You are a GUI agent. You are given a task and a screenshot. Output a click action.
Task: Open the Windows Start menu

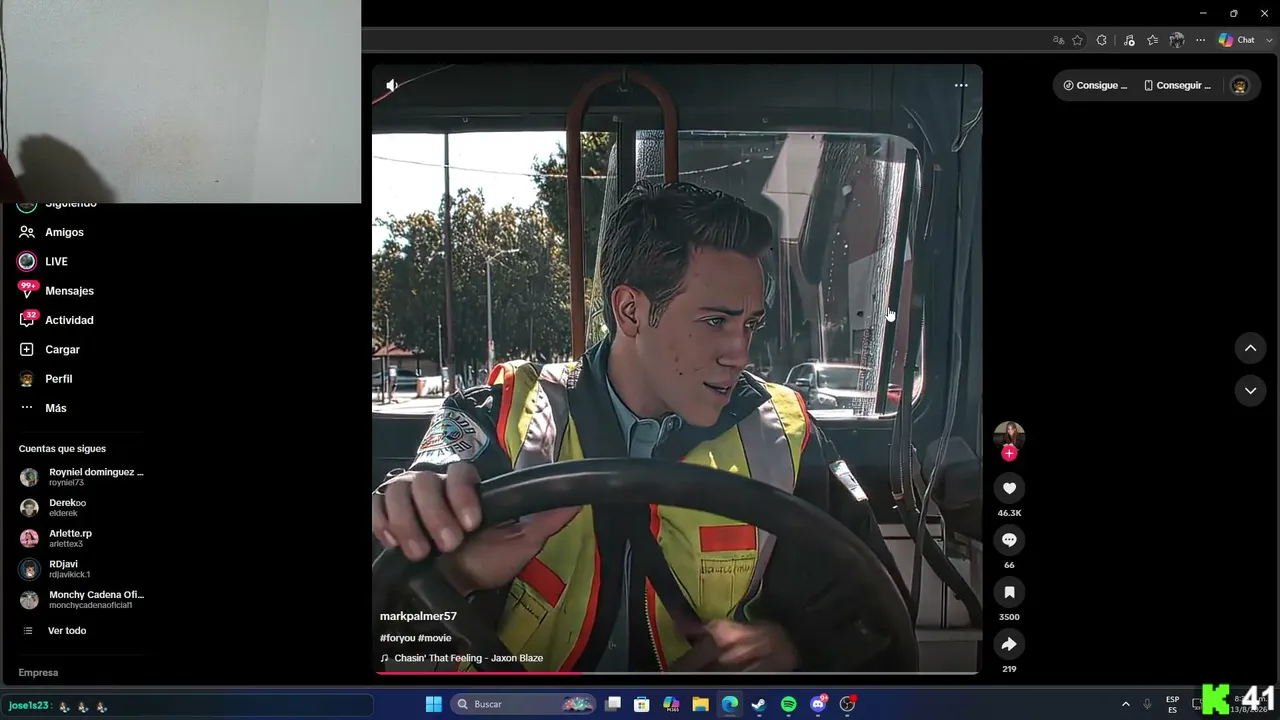(434, 704)
